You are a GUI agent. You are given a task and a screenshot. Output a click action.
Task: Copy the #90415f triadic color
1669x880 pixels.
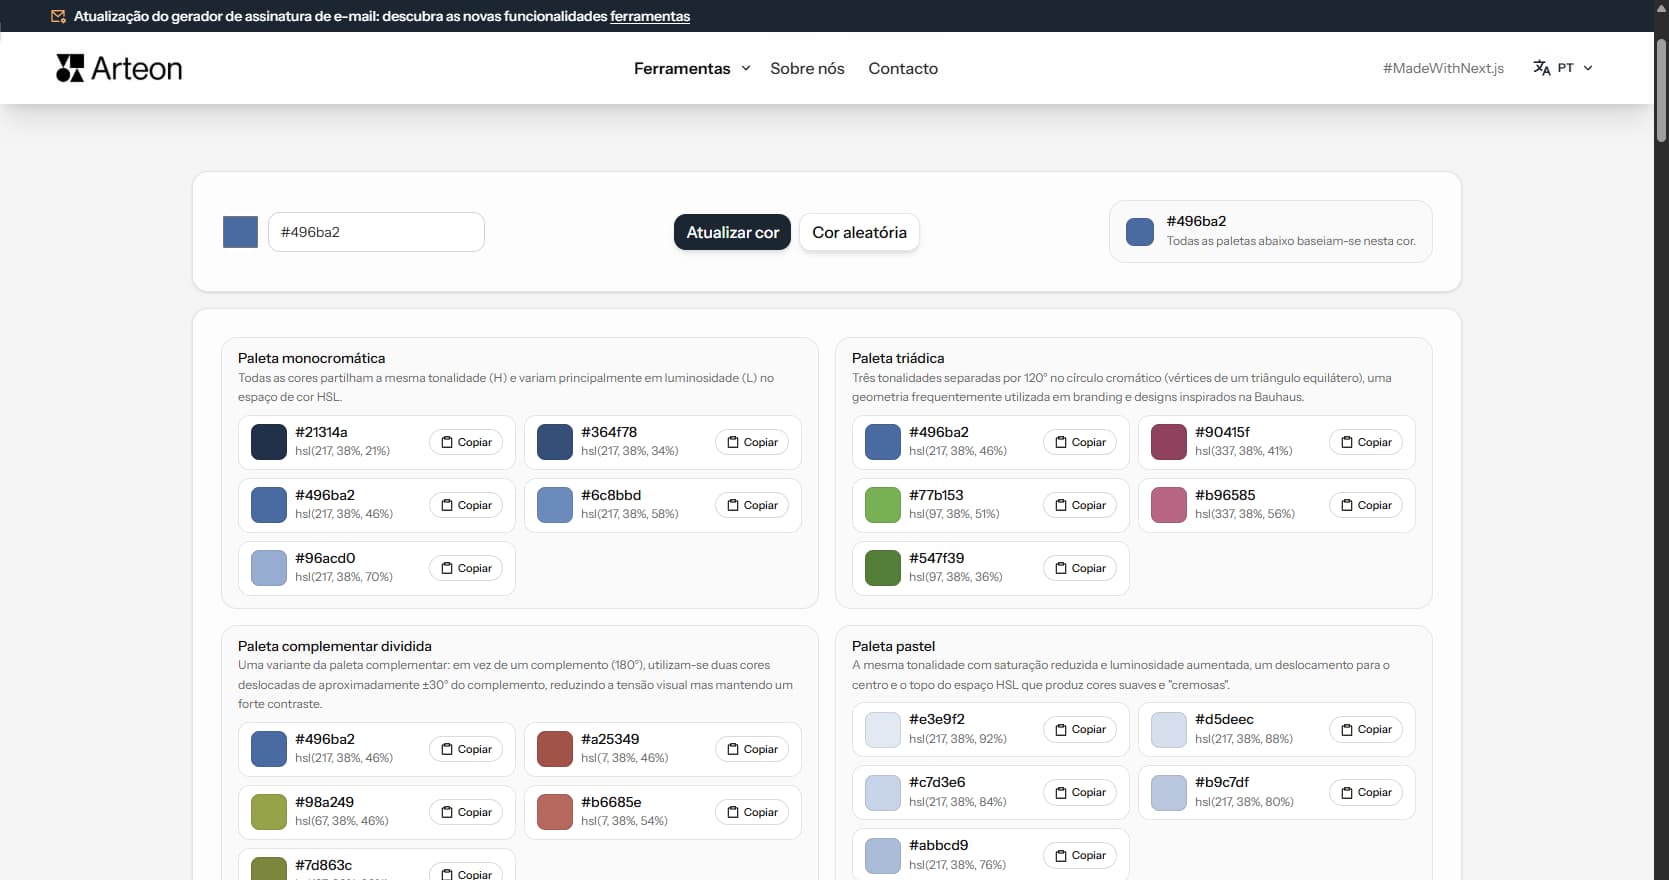coord(1365,442)
